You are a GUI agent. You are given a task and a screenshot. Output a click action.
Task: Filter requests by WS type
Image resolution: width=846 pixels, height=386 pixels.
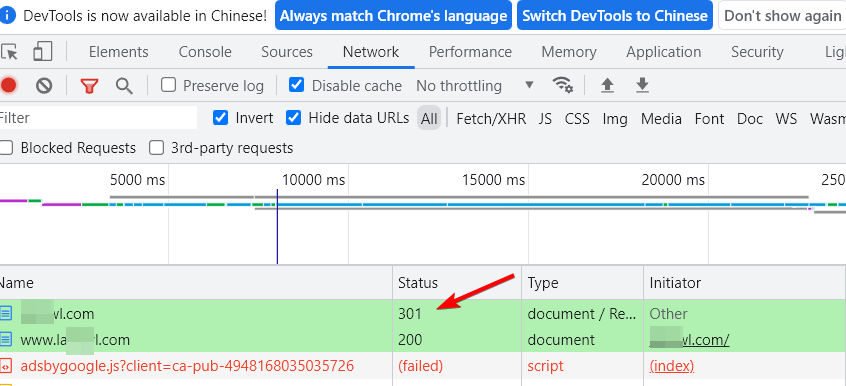[x=786, y=118]
